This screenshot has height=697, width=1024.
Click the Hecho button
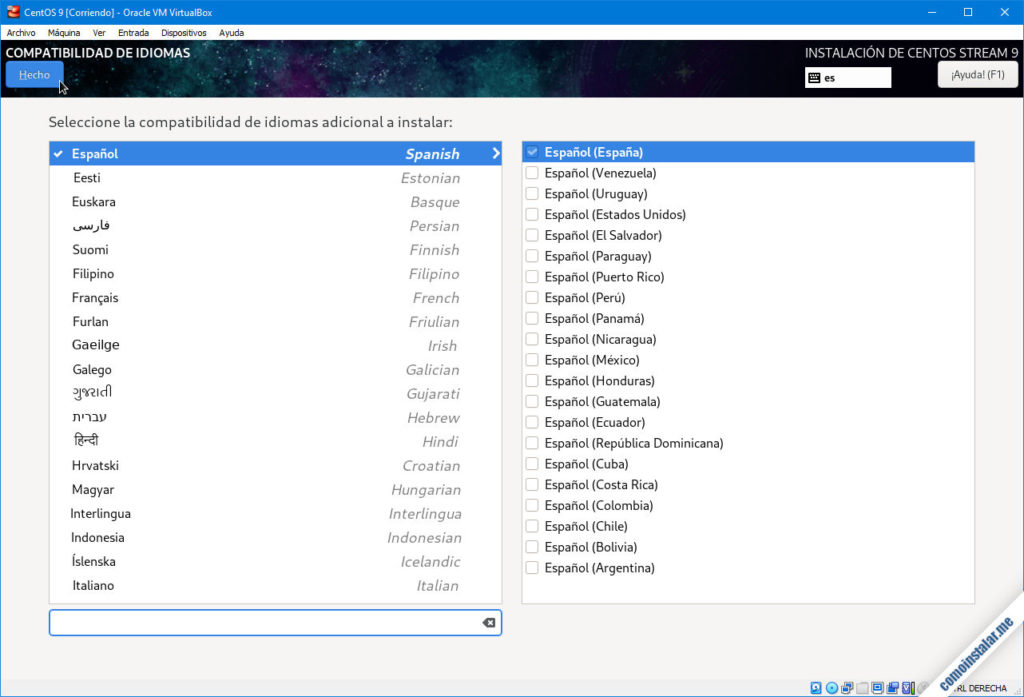coord(34,74)
